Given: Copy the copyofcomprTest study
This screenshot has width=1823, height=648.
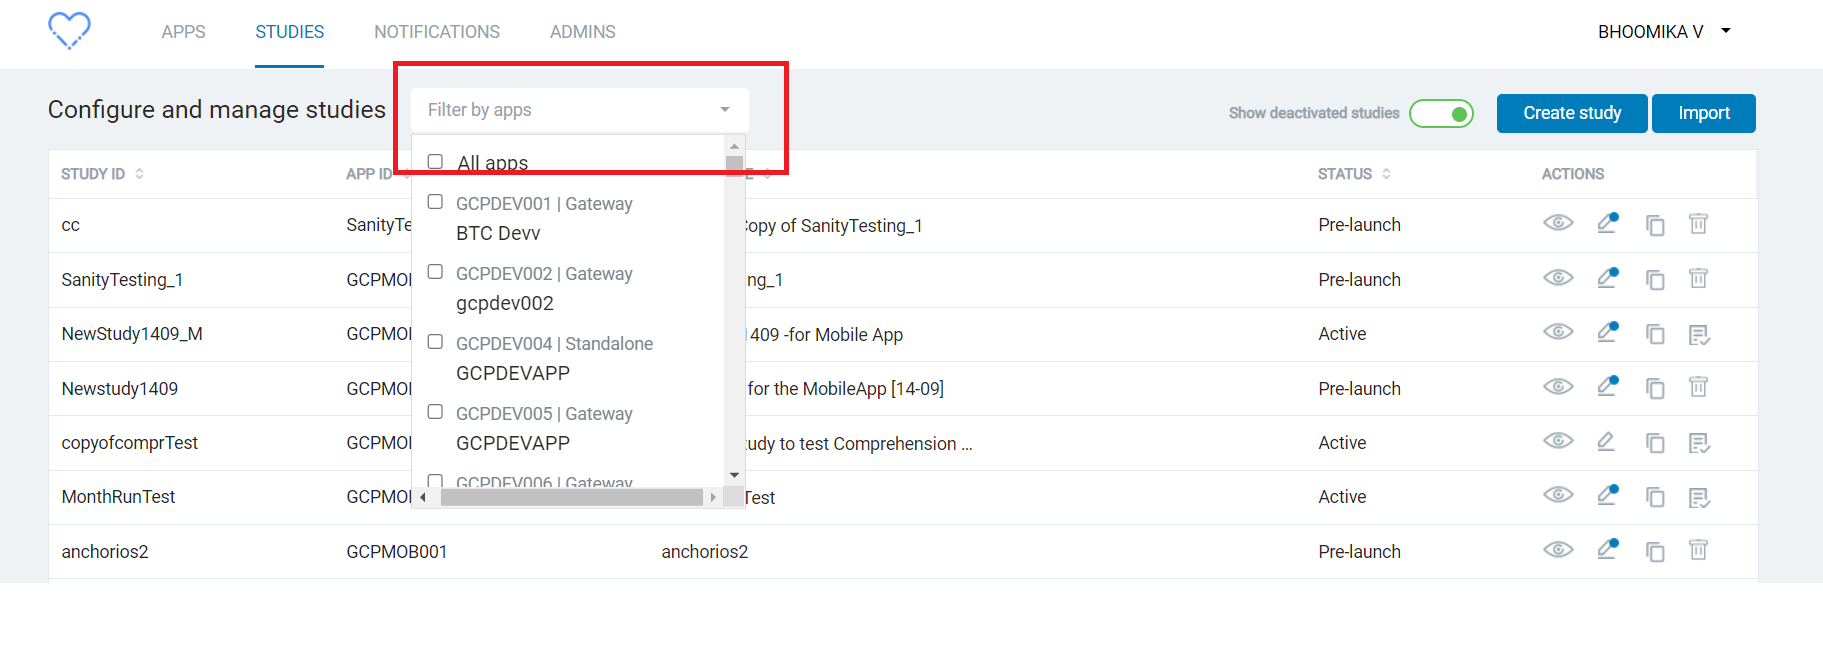Looking at the screenshot, I should click(x=1655, y=443).
